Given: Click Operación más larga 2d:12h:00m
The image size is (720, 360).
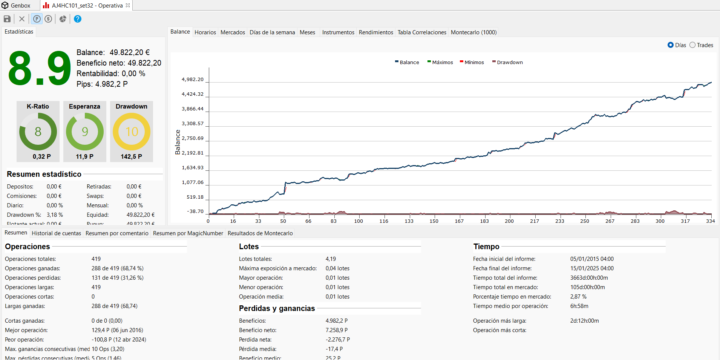Looking at the screenshot, I should click(x=585, y=321).
